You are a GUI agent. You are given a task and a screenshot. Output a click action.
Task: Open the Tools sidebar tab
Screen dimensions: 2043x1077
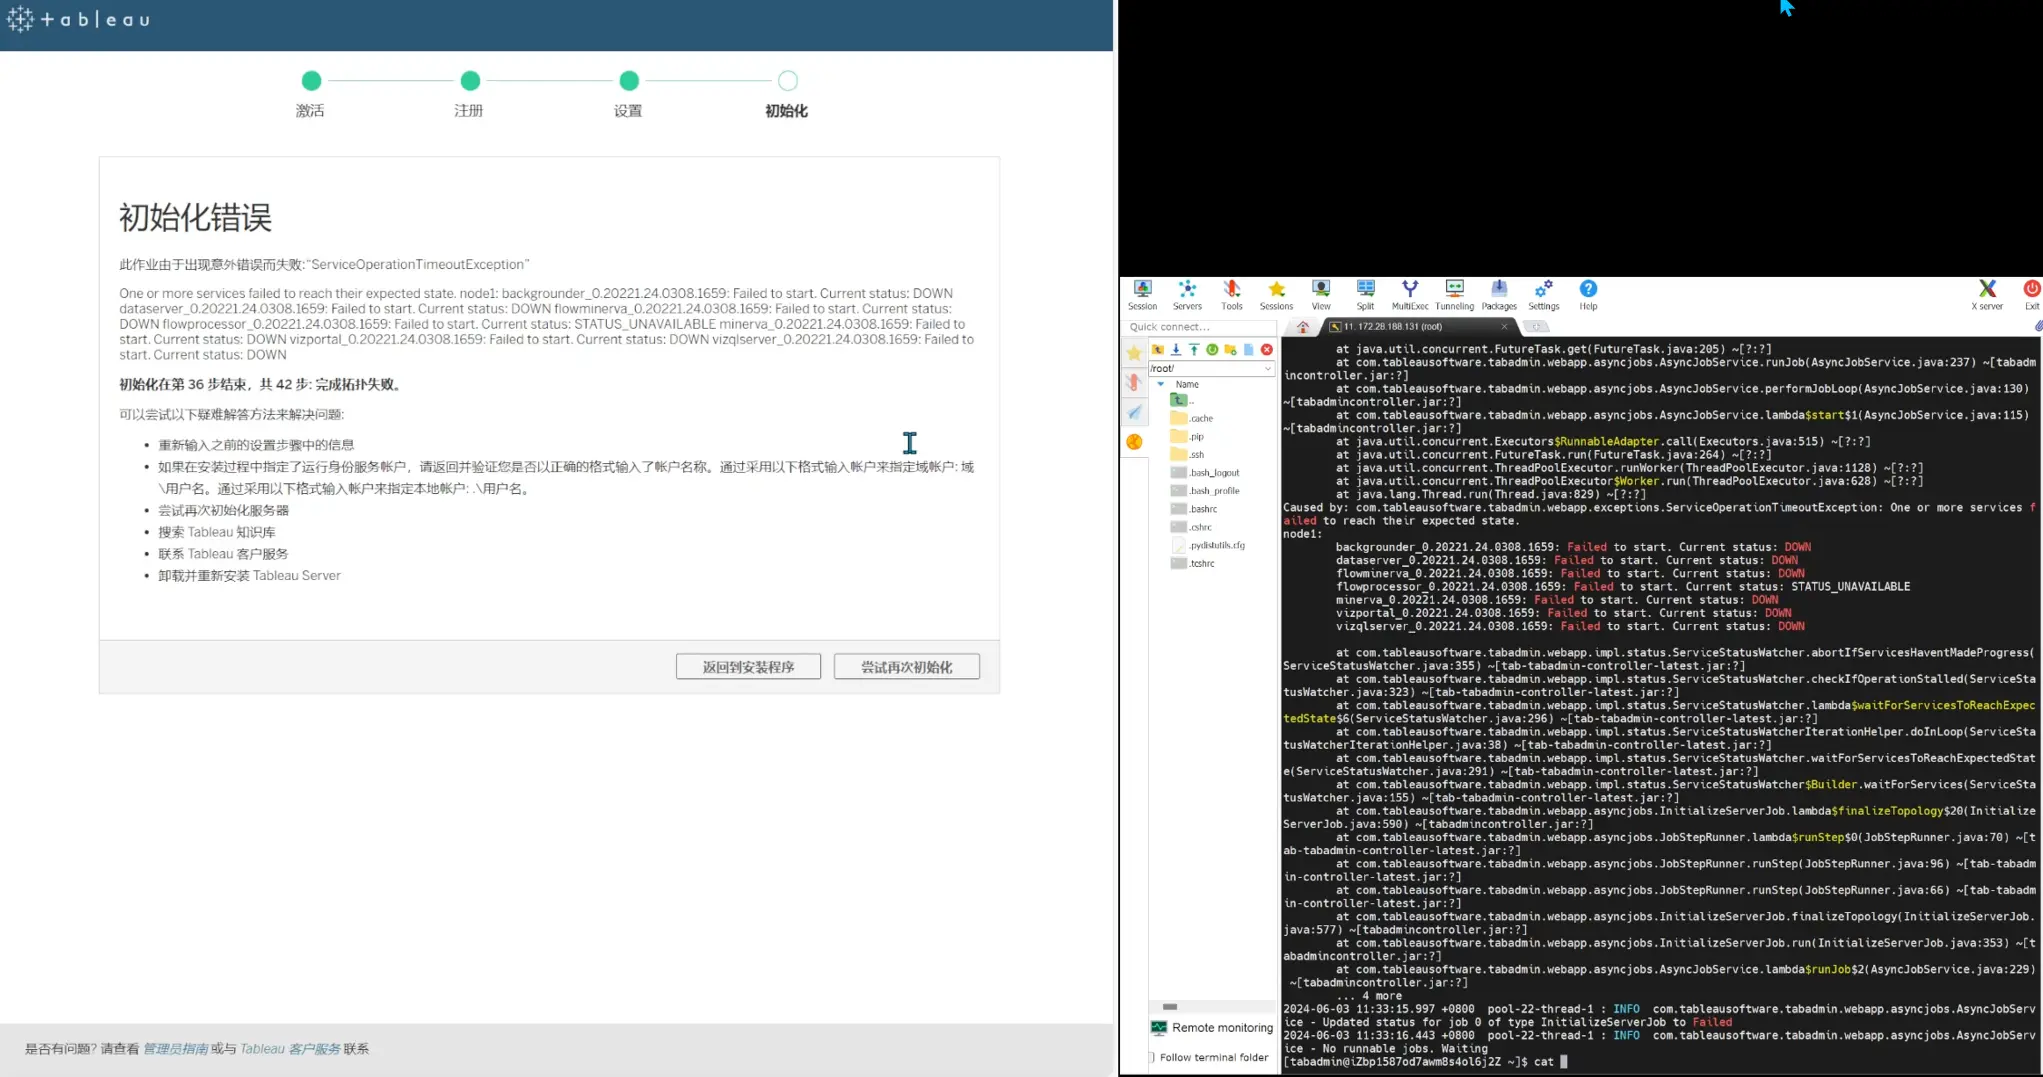1134,382
